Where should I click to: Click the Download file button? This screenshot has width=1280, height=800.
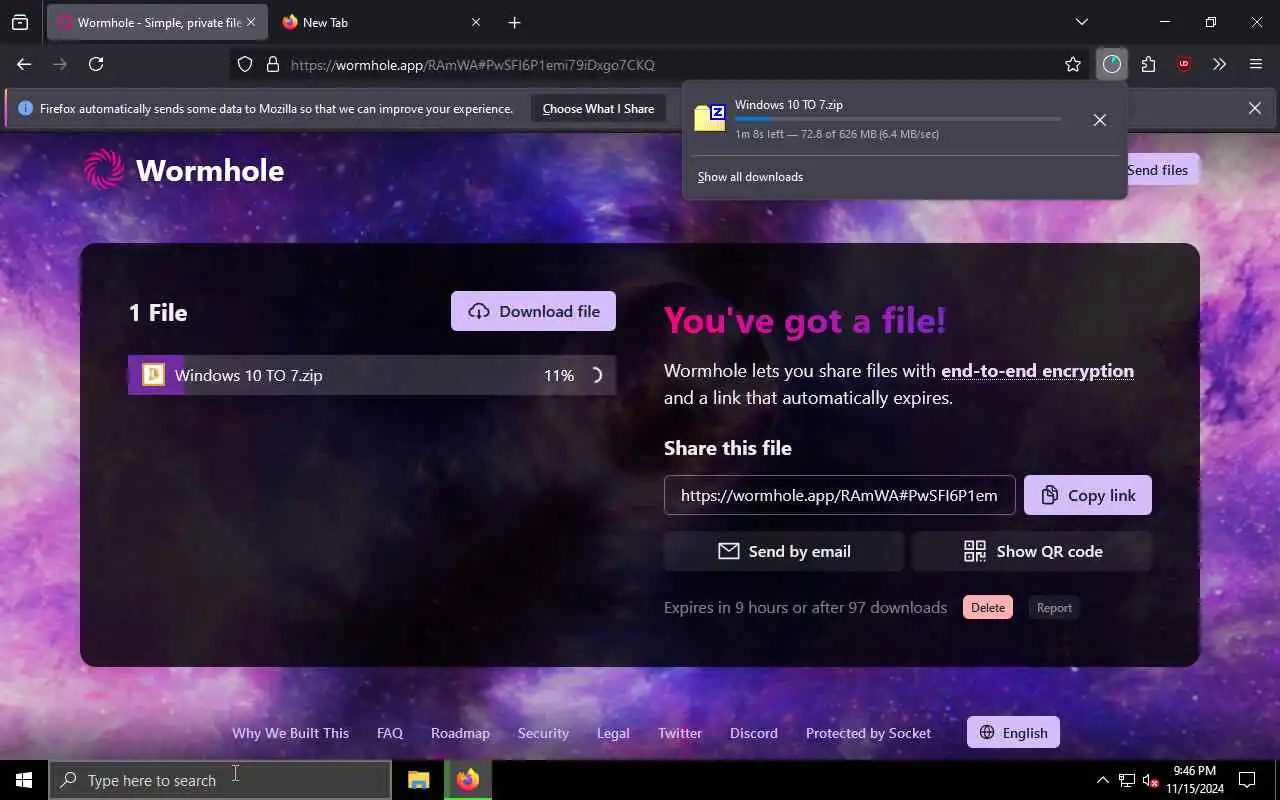tap(533, 311)
